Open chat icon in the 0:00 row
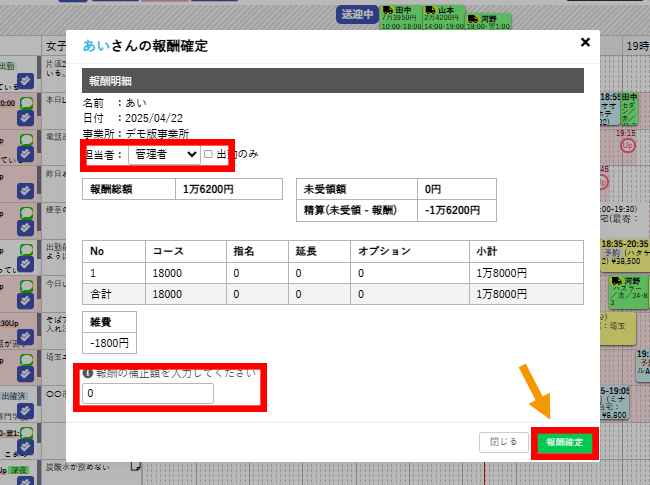This screenshot has height=485, width=650. coord(27,103)
